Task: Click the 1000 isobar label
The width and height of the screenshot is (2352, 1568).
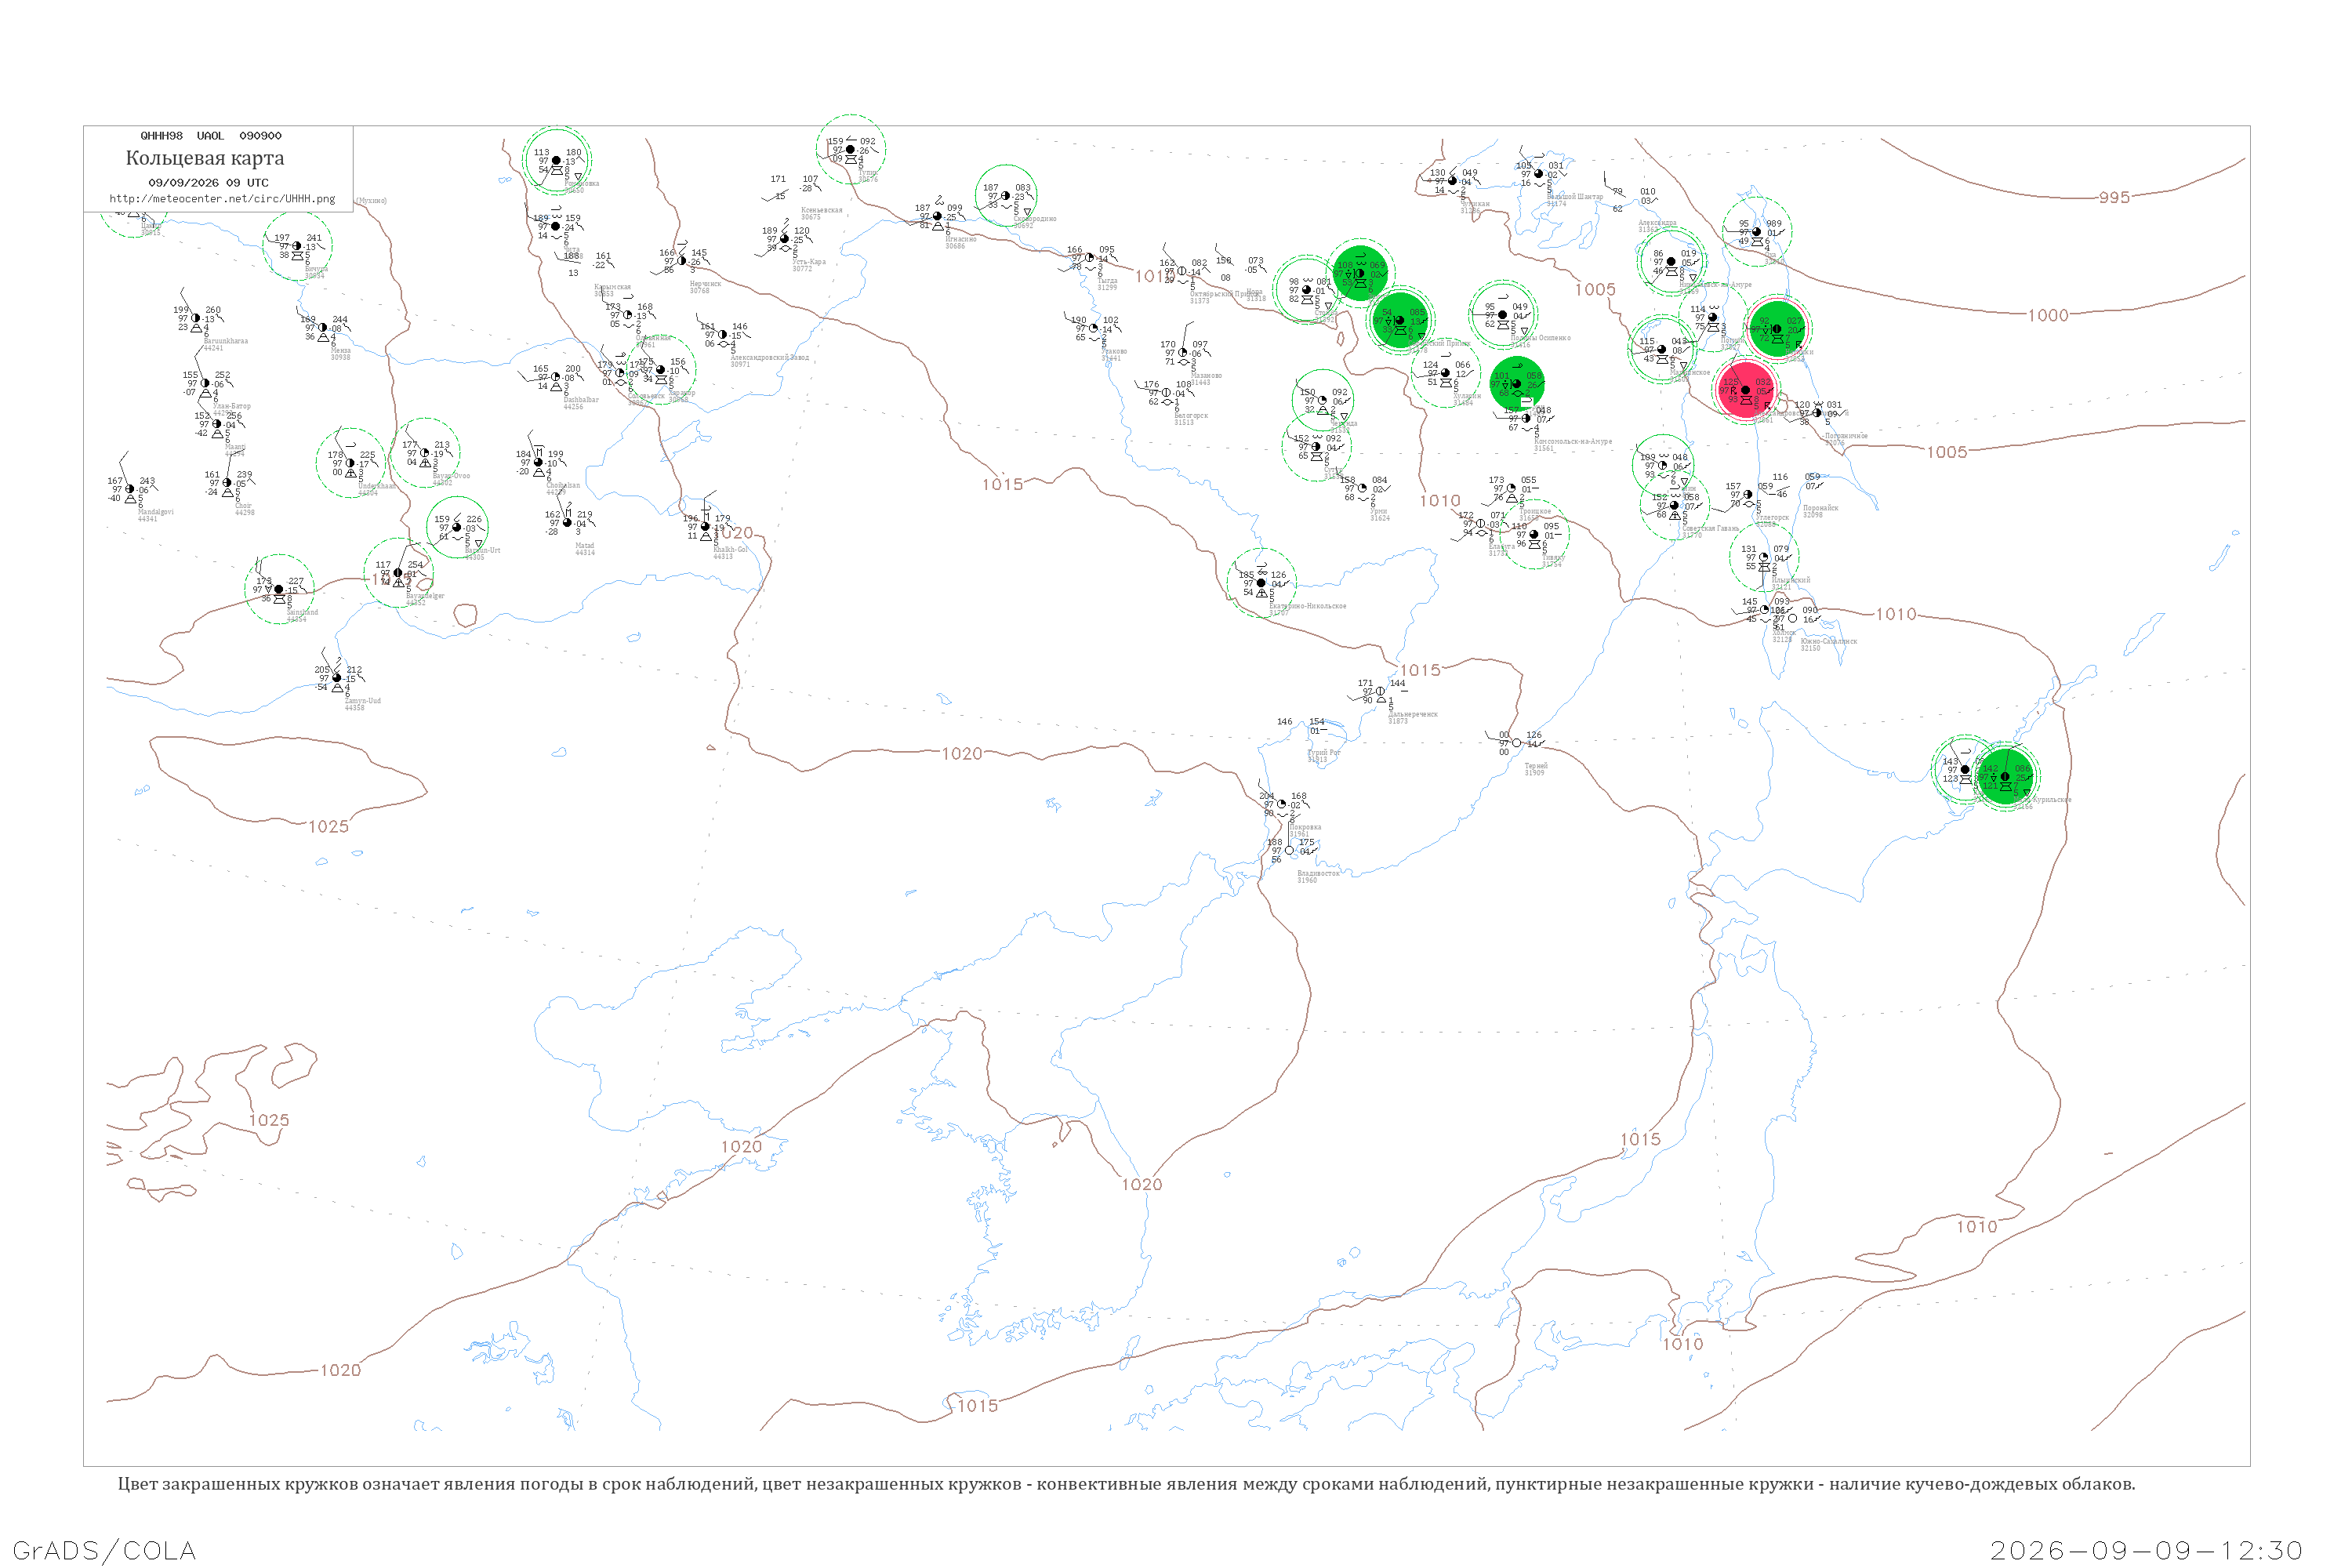Action: coord(2047,316)
